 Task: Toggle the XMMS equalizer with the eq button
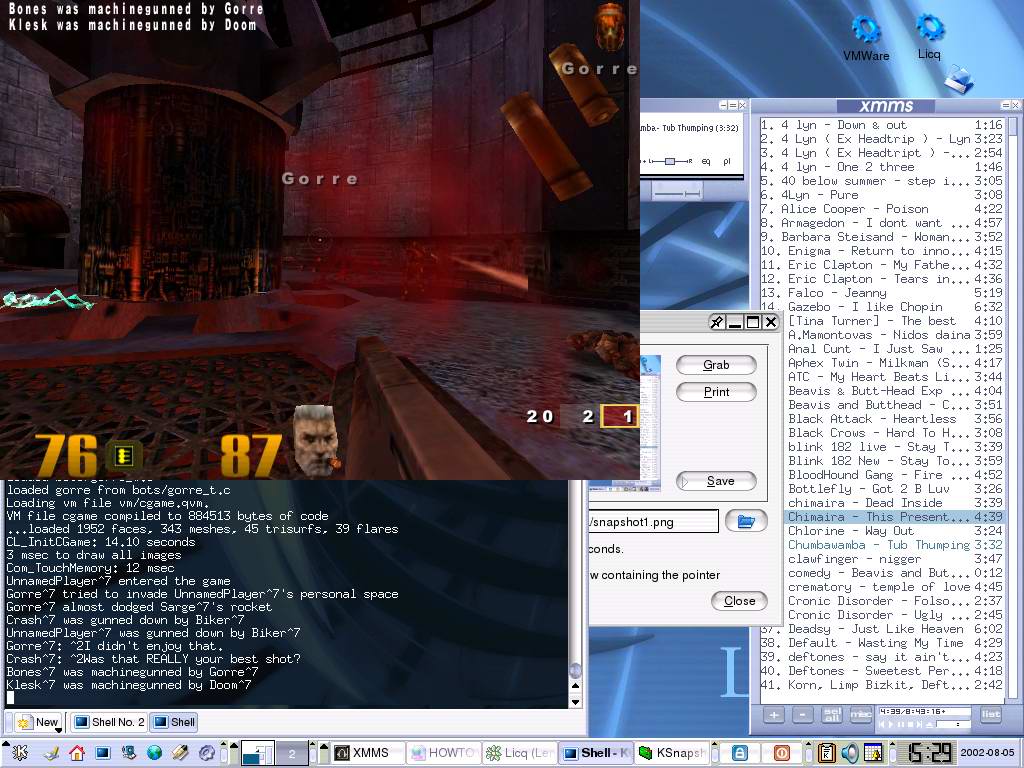pos(706,161)
